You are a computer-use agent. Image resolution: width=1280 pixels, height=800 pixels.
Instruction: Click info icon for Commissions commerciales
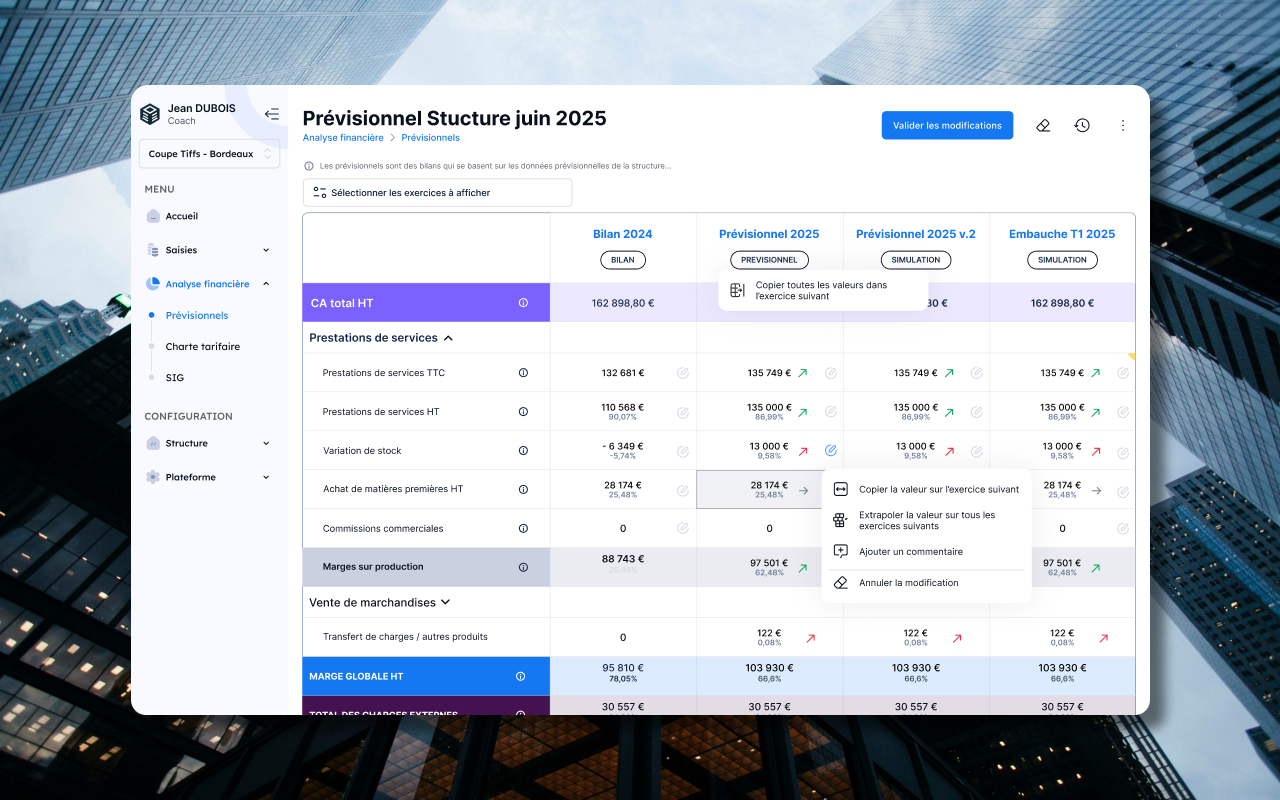523,528
